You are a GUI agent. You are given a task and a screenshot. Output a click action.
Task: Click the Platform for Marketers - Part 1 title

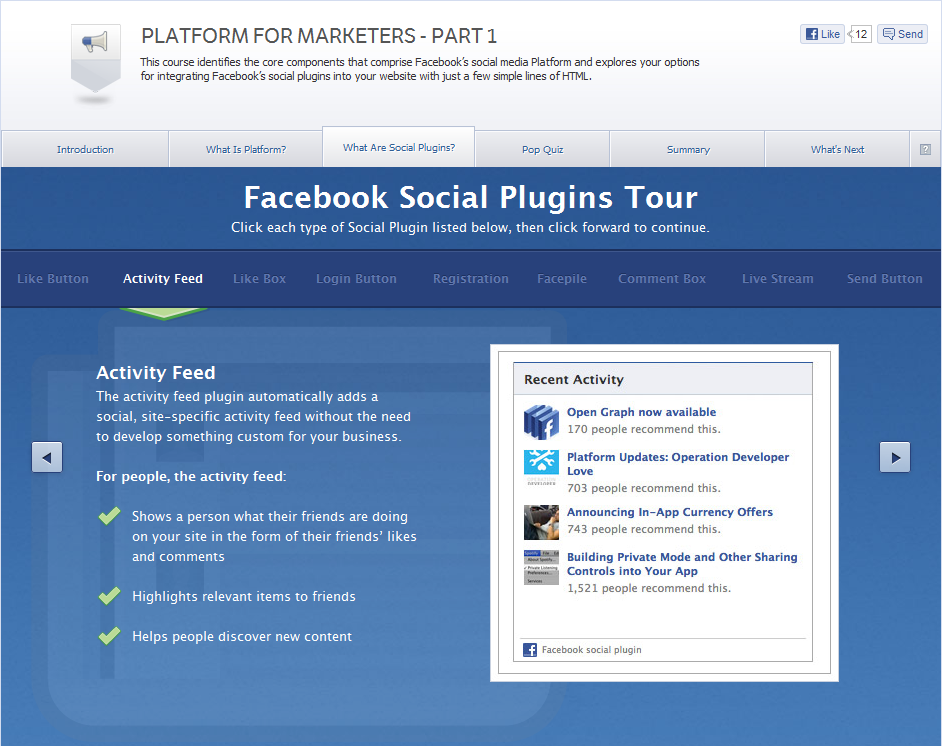click(319, 36)
